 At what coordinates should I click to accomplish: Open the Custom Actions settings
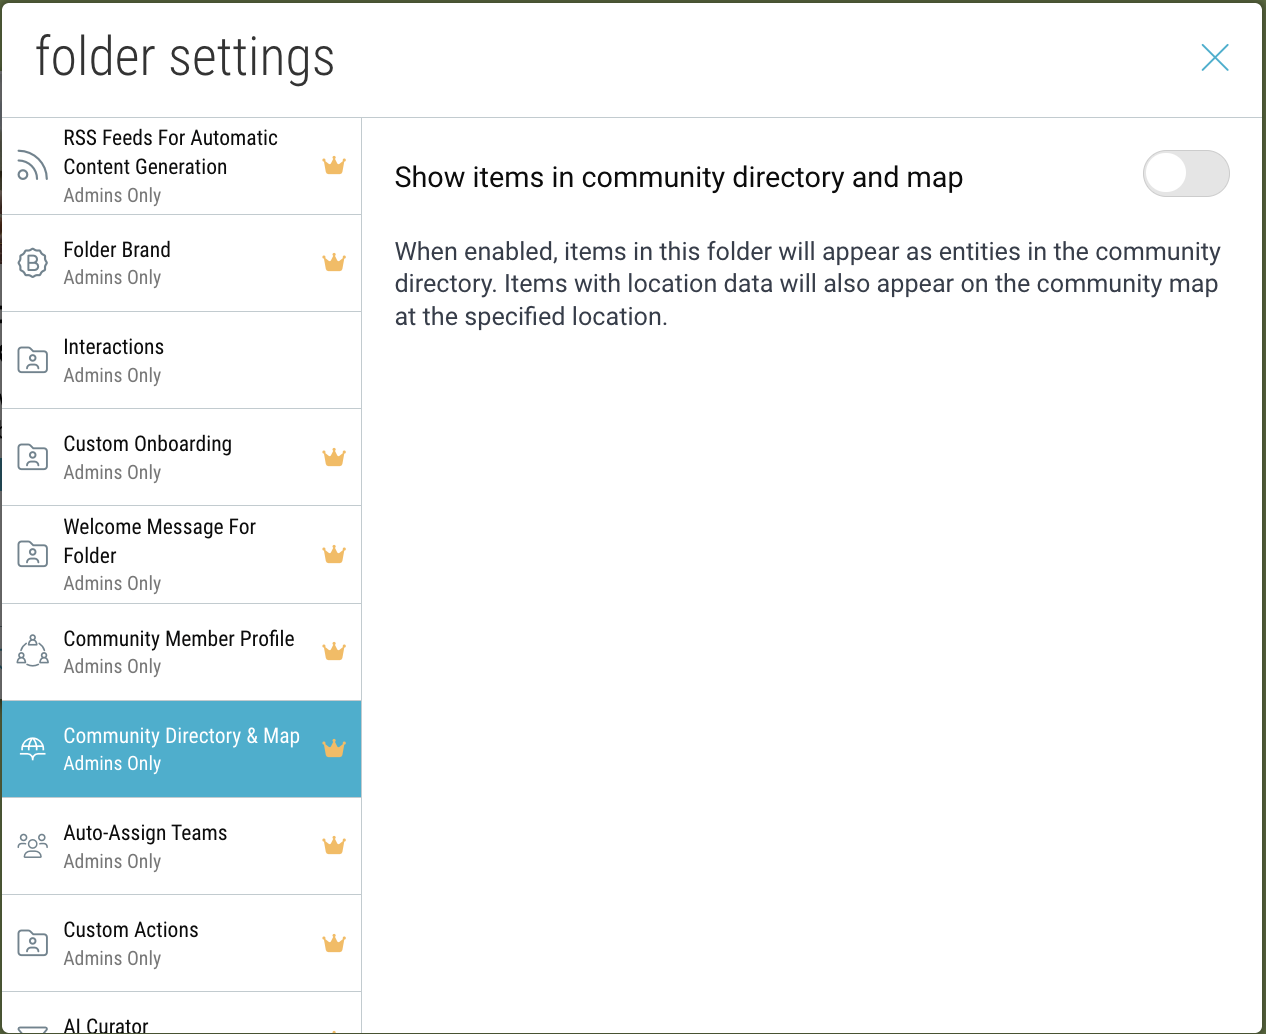(x=181, y=944)
